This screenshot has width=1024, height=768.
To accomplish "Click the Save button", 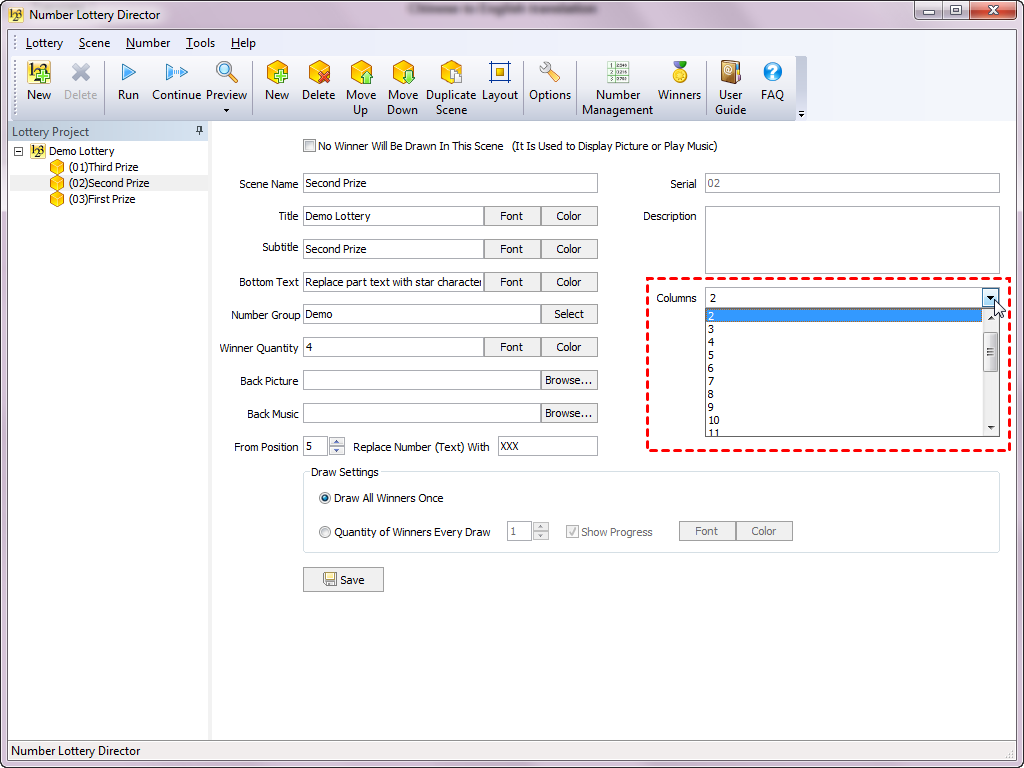I will (343, 580).
